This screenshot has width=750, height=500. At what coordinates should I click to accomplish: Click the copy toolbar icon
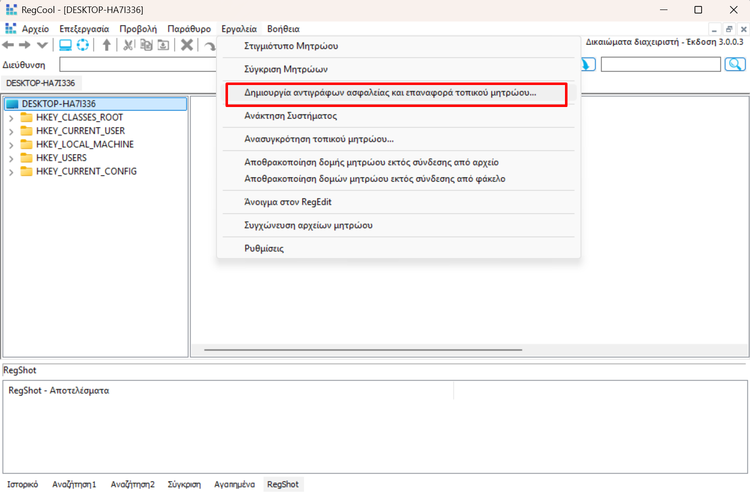click(x=146, y=46)
